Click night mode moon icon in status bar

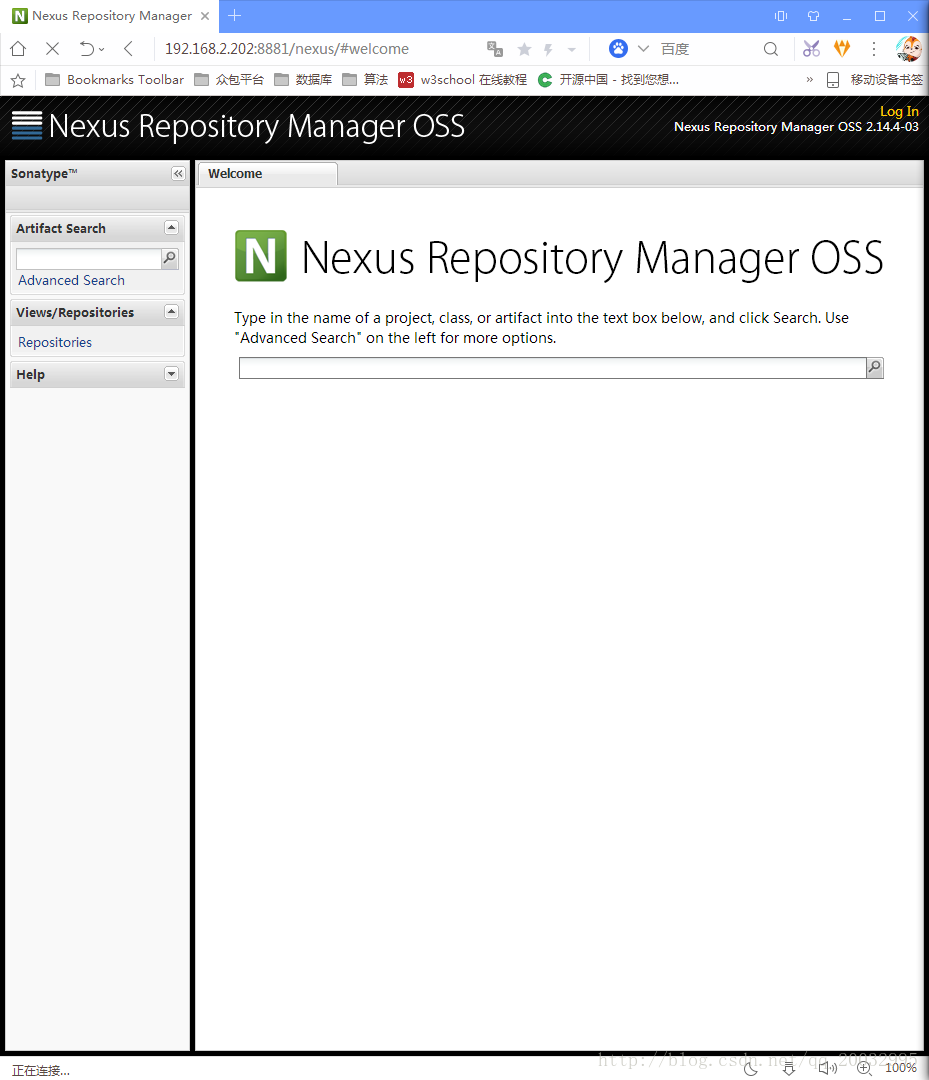[x=751, y=1068]
